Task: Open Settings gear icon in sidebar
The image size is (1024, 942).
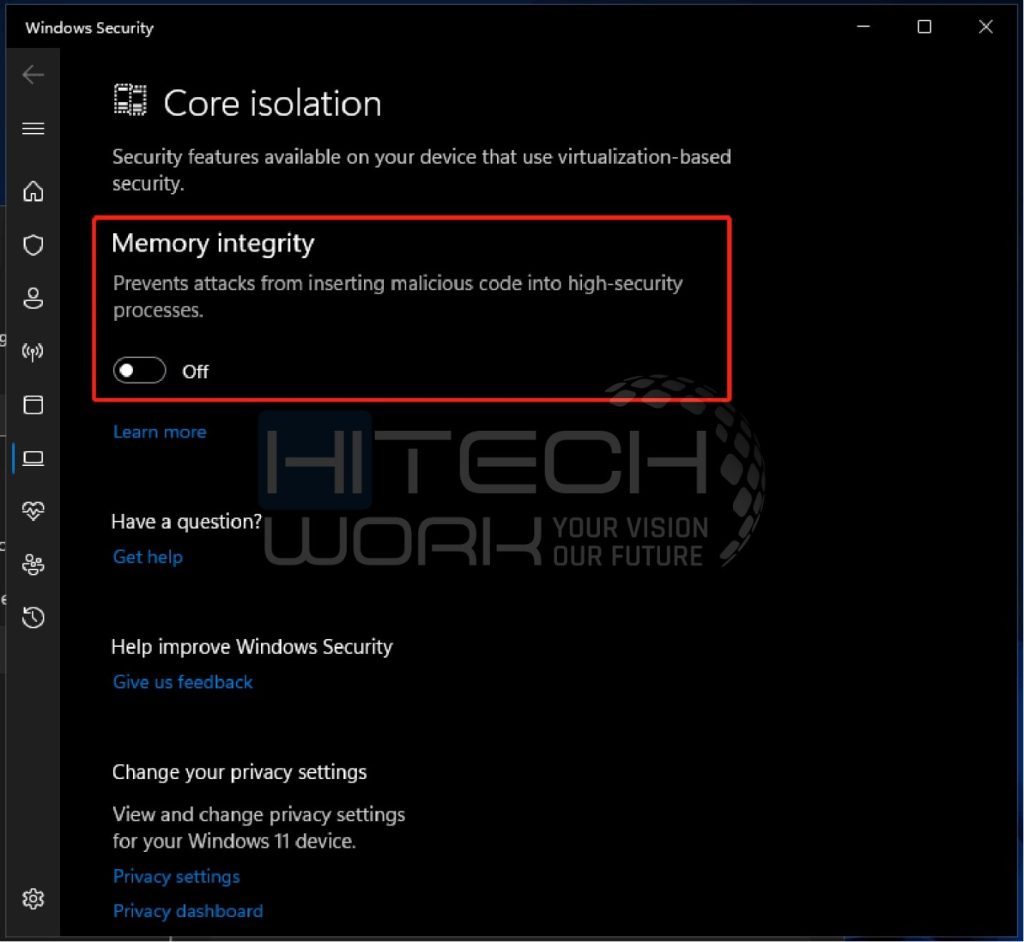Action: [33, 900]
